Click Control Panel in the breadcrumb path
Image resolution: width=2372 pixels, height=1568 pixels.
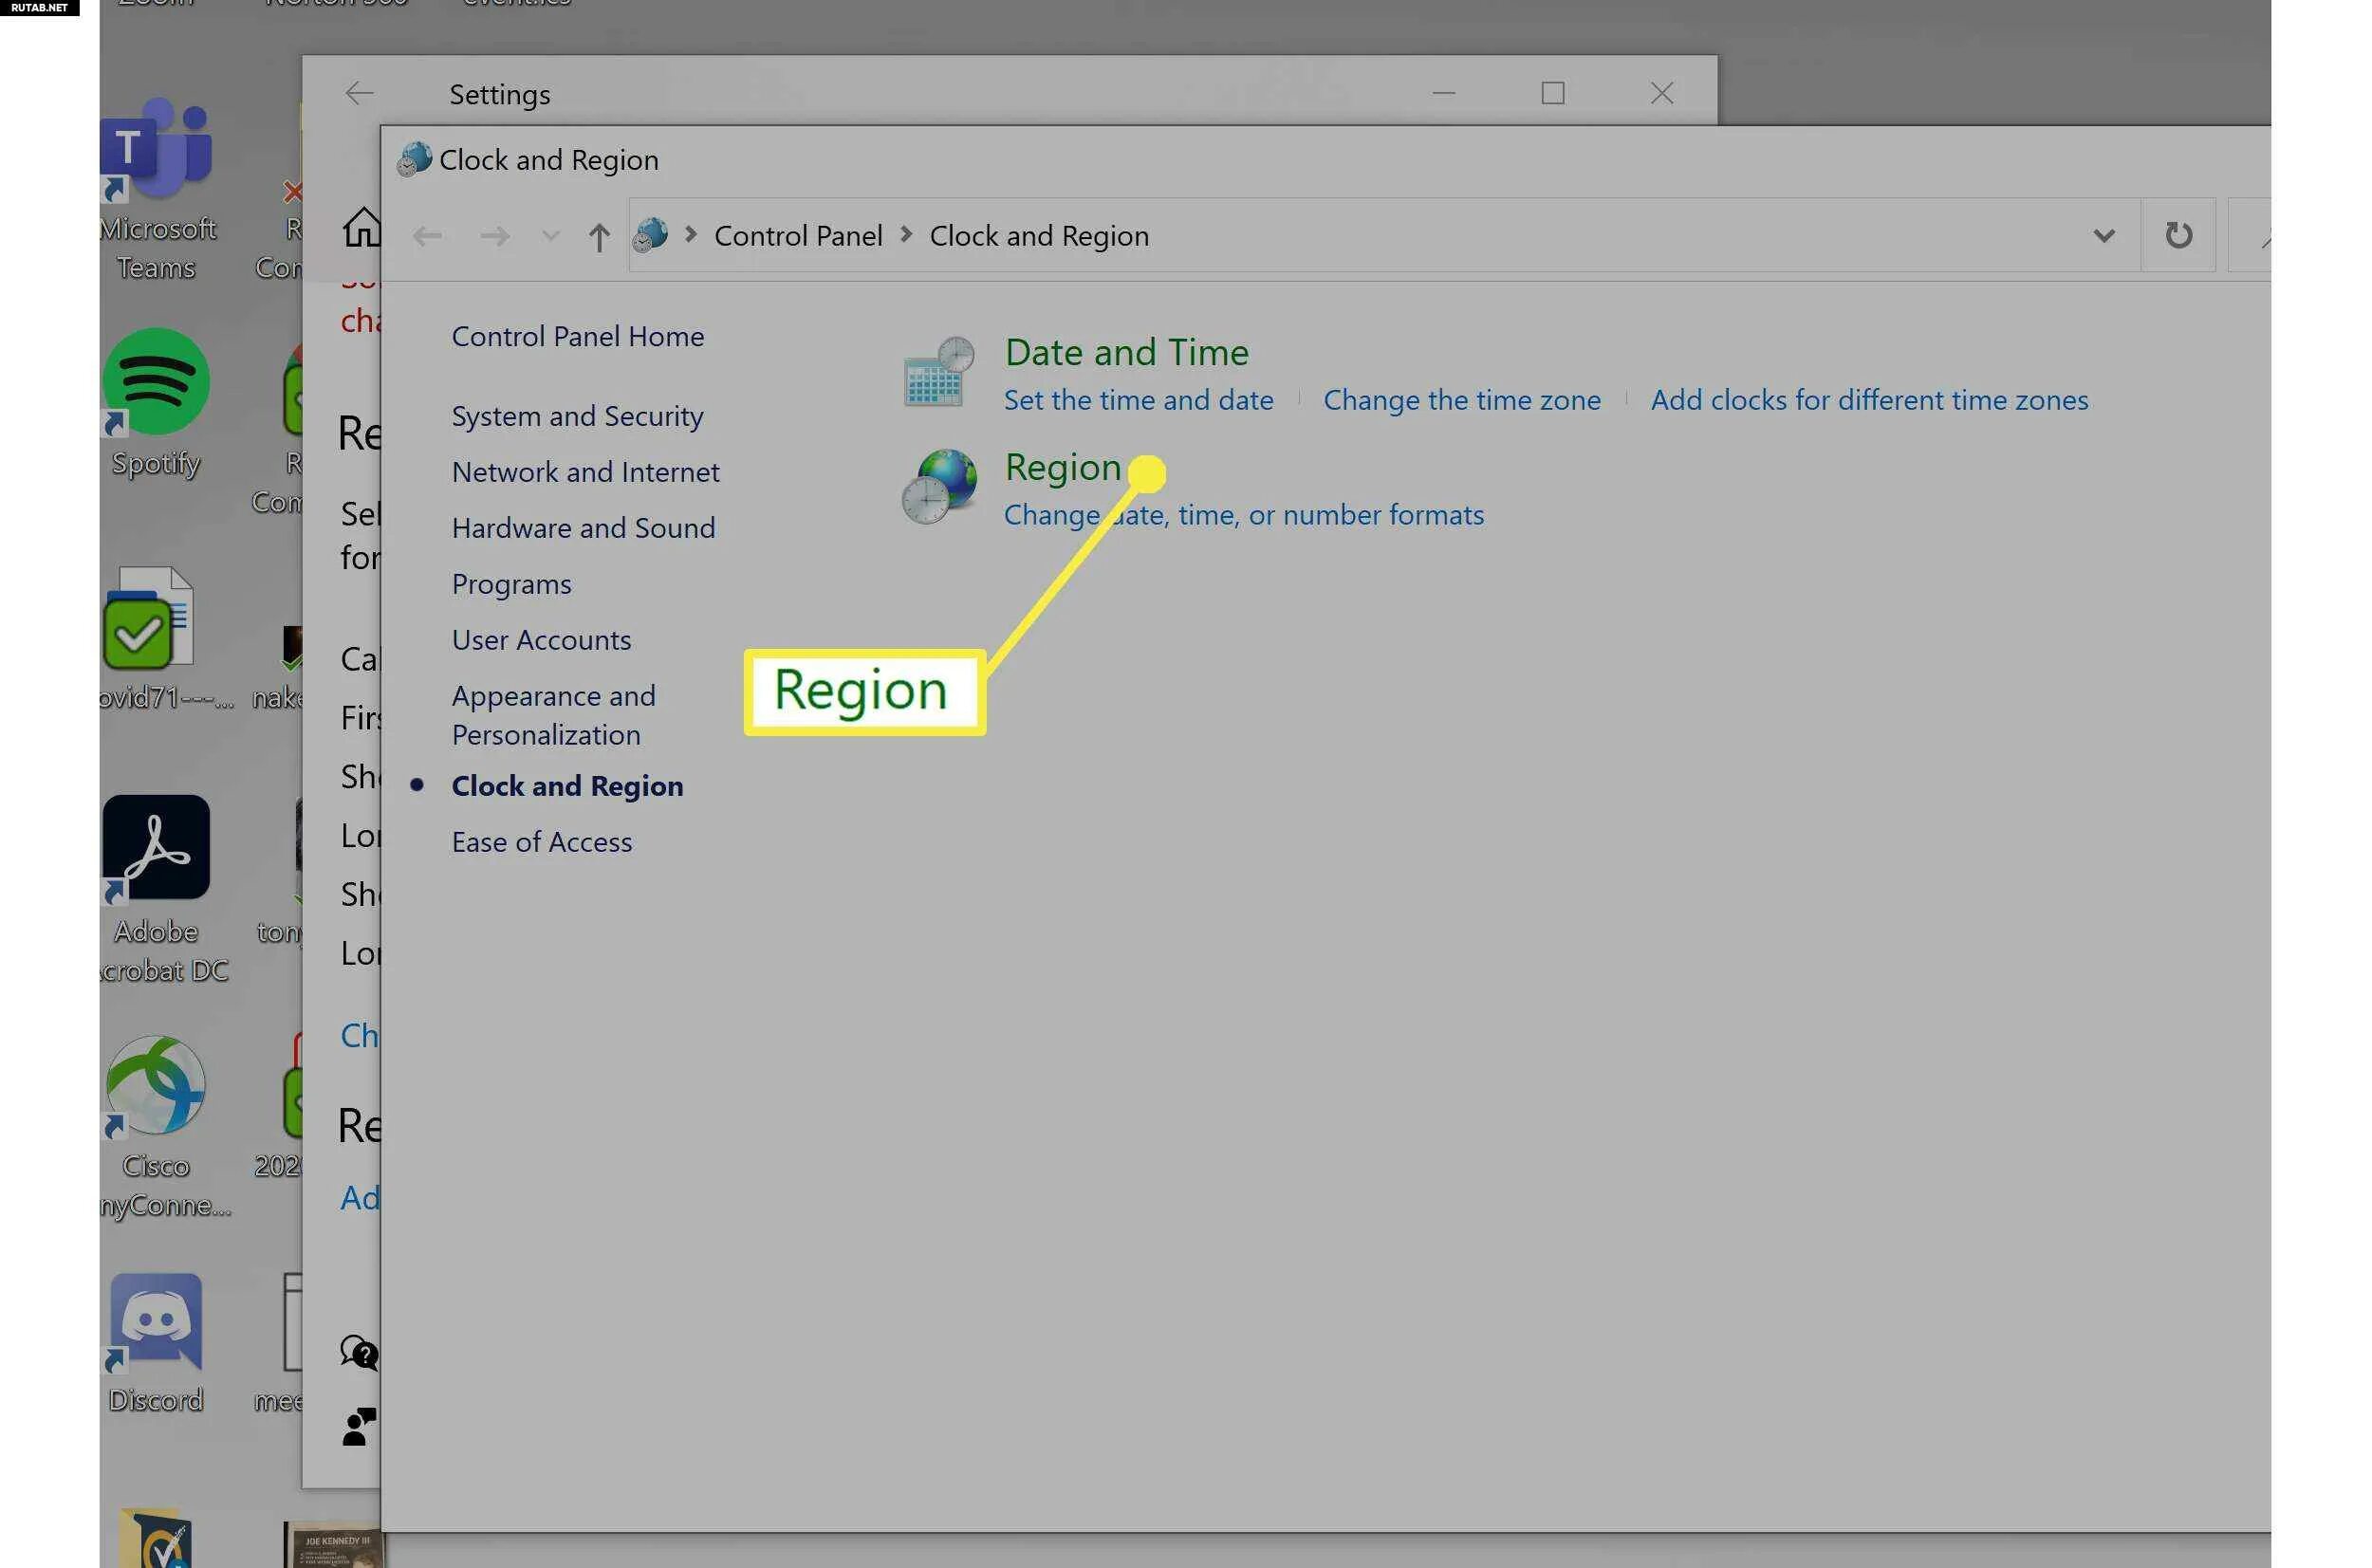click(x=797, y=236)
